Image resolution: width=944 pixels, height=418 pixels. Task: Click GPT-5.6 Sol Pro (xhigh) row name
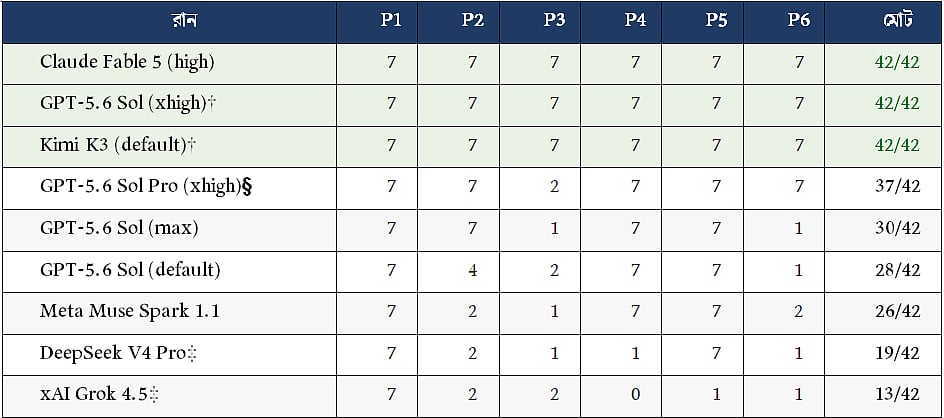pos(146,187)
